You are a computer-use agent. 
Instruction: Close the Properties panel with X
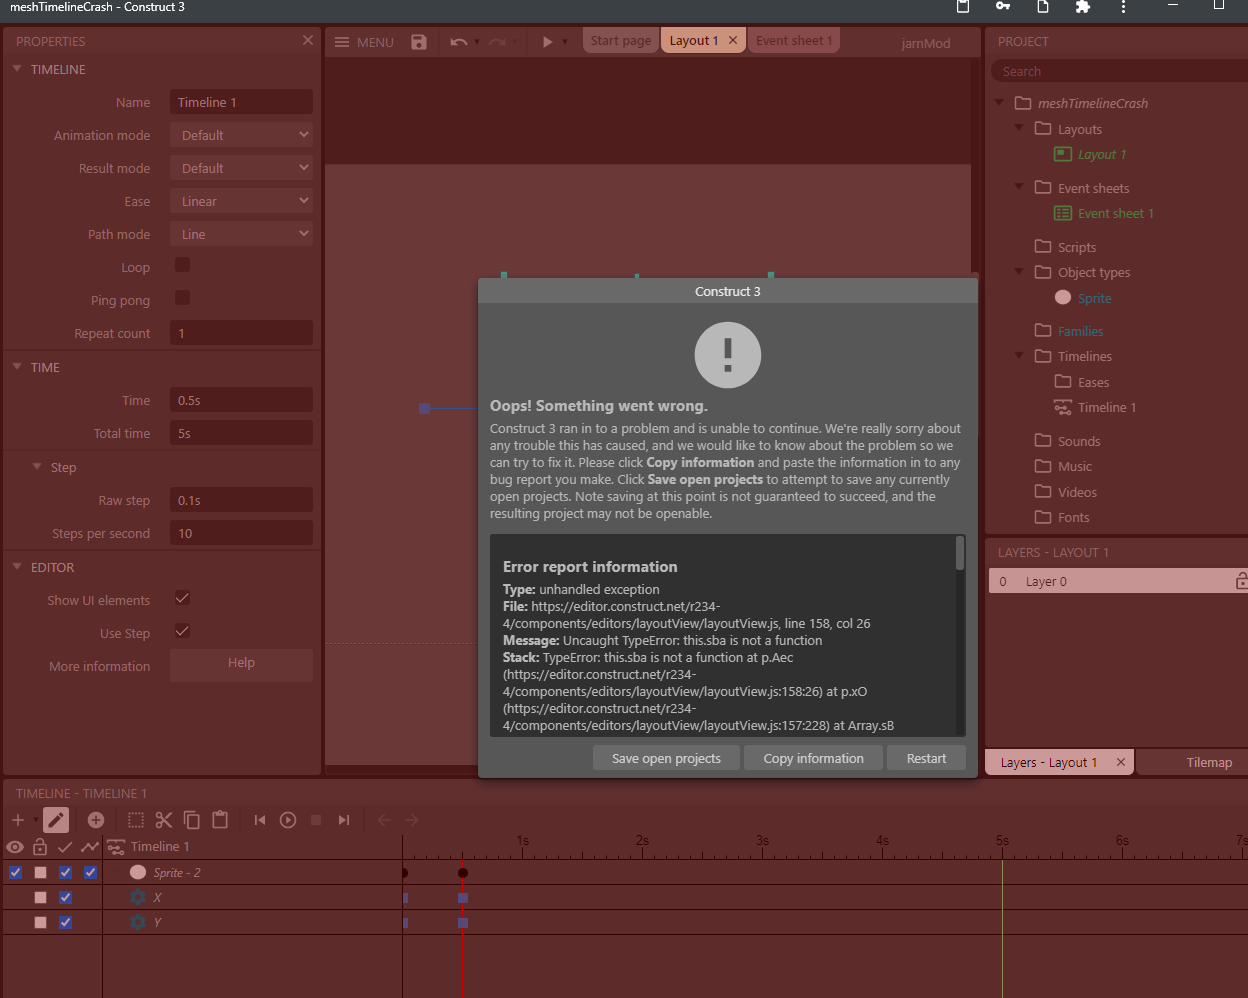click(307, 40)
